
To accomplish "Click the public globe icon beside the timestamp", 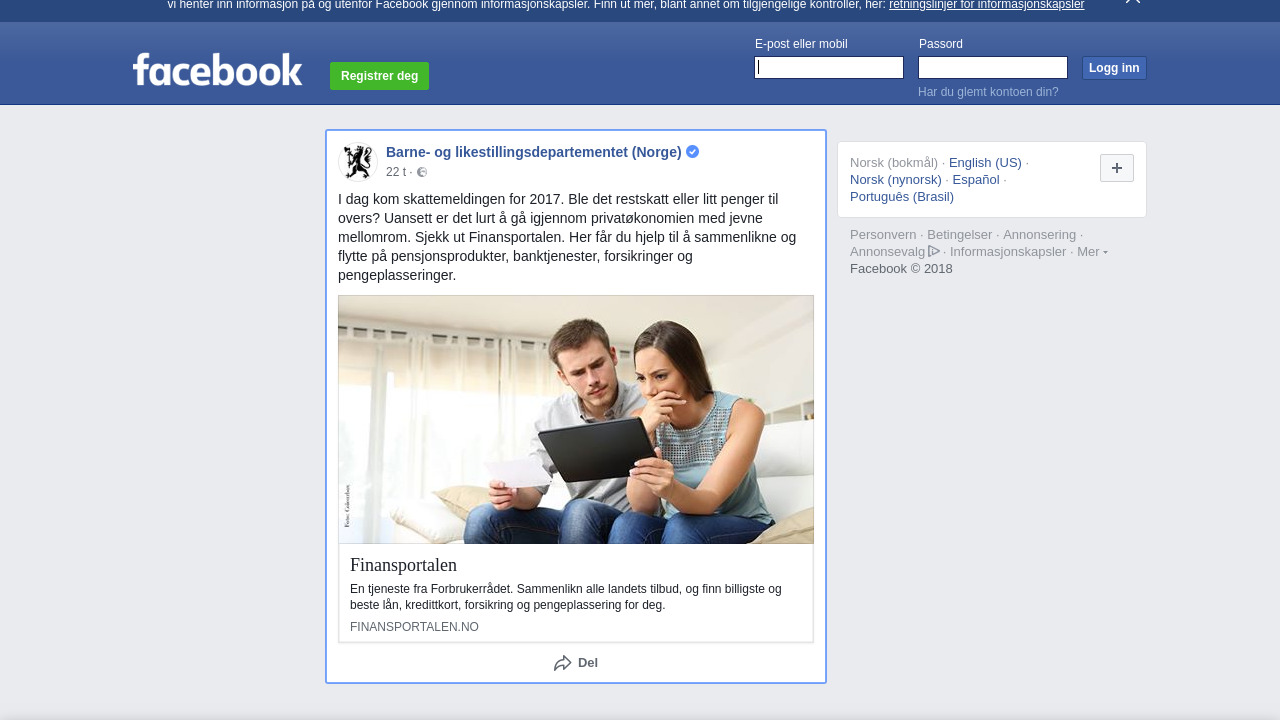I will click(422, 172).
